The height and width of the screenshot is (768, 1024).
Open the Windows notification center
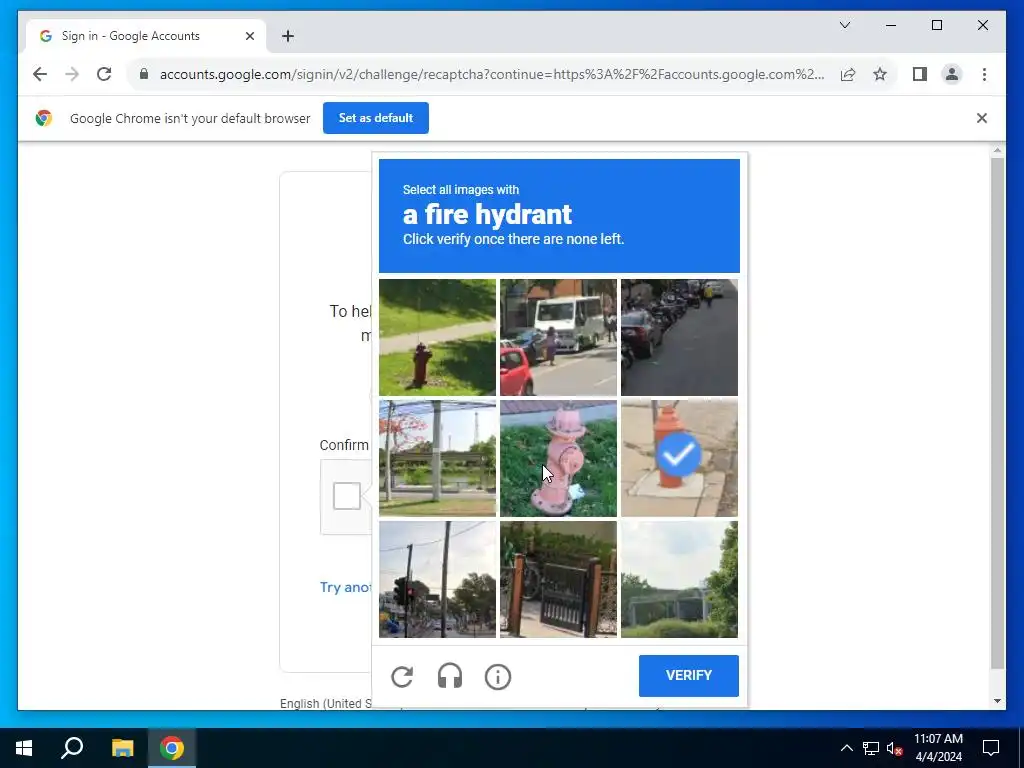coord(991,748)
